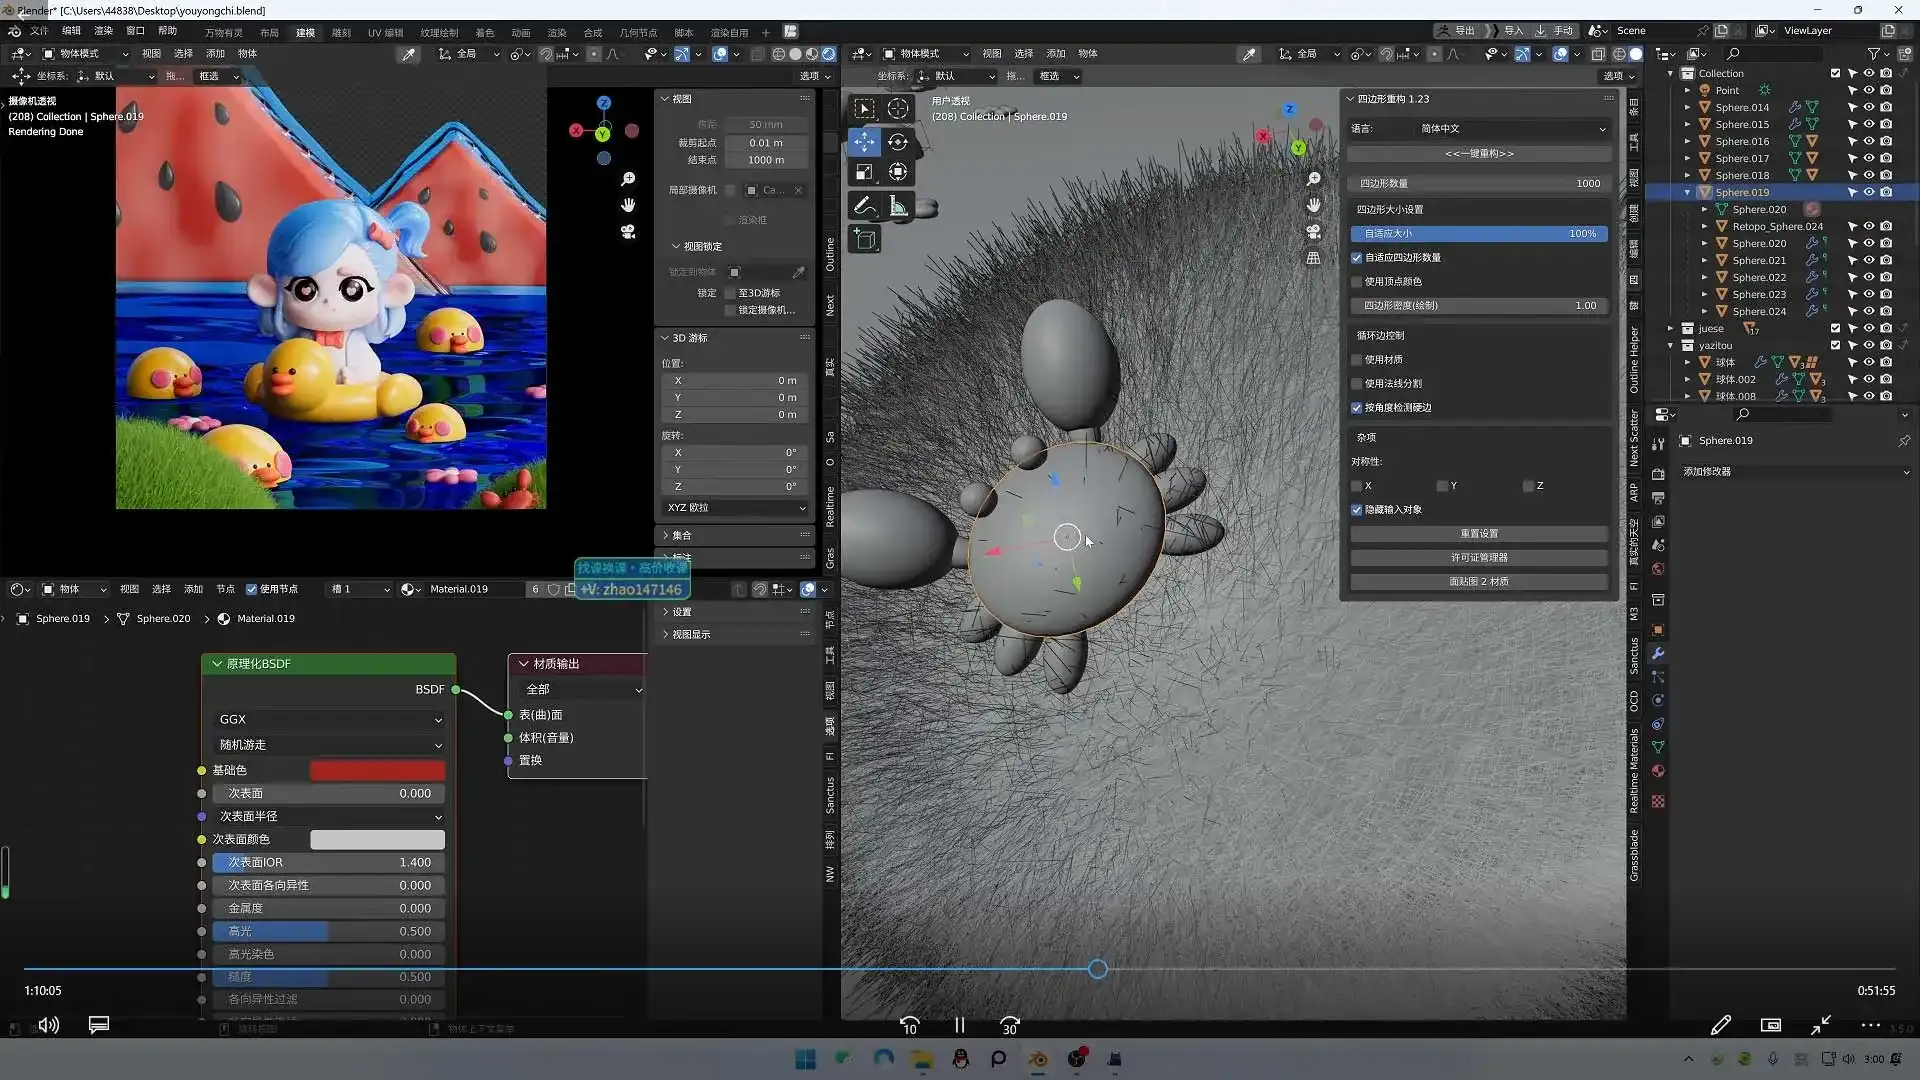The image size is (1920, 1080).
Task: Click the Add Cube tool icon
Action: pyautogui.click(x=864, y=239)
